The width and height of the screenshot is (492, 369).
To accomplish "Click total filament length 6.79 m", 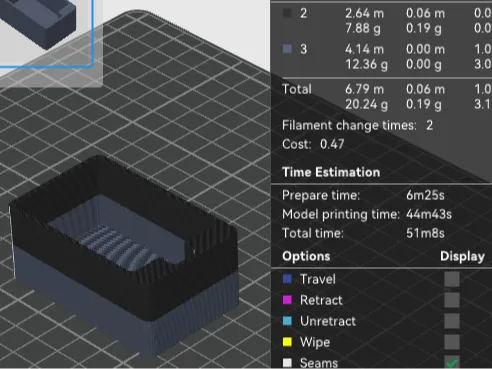I will [x=364, y=89].
